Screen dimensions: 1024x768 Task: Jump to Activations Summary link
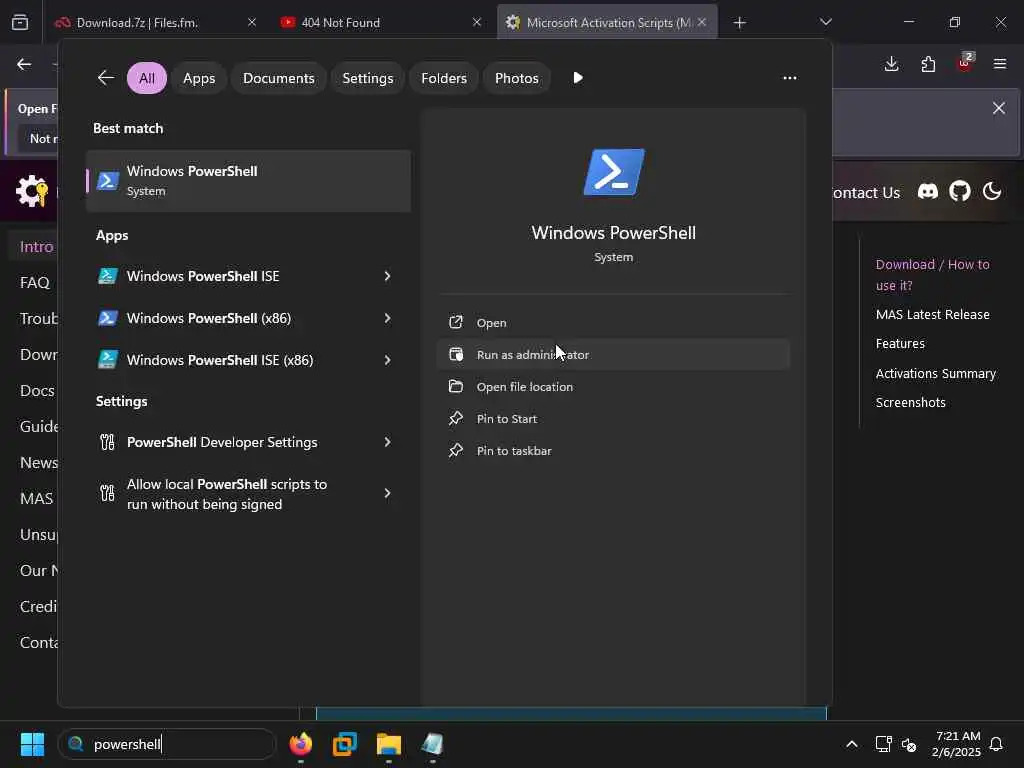tap(936, 374)
